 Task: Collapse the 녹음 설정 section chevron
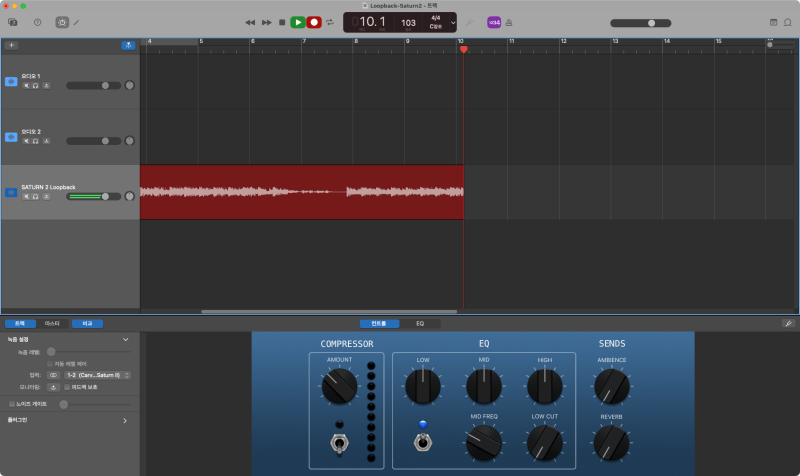coord(126,340)
